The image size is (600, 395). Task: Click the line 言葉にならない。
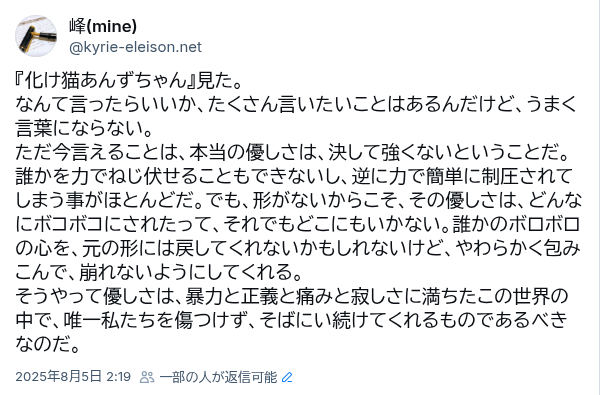coord(85,128)
